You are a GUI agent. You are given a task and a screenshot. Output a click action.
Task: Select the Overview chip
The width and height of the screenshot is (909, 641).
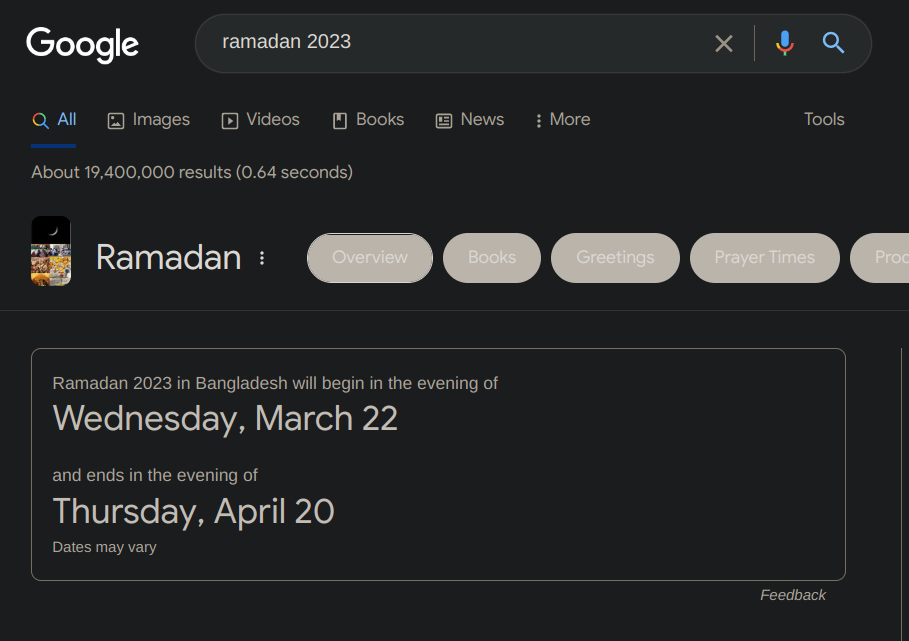point(370,258)
